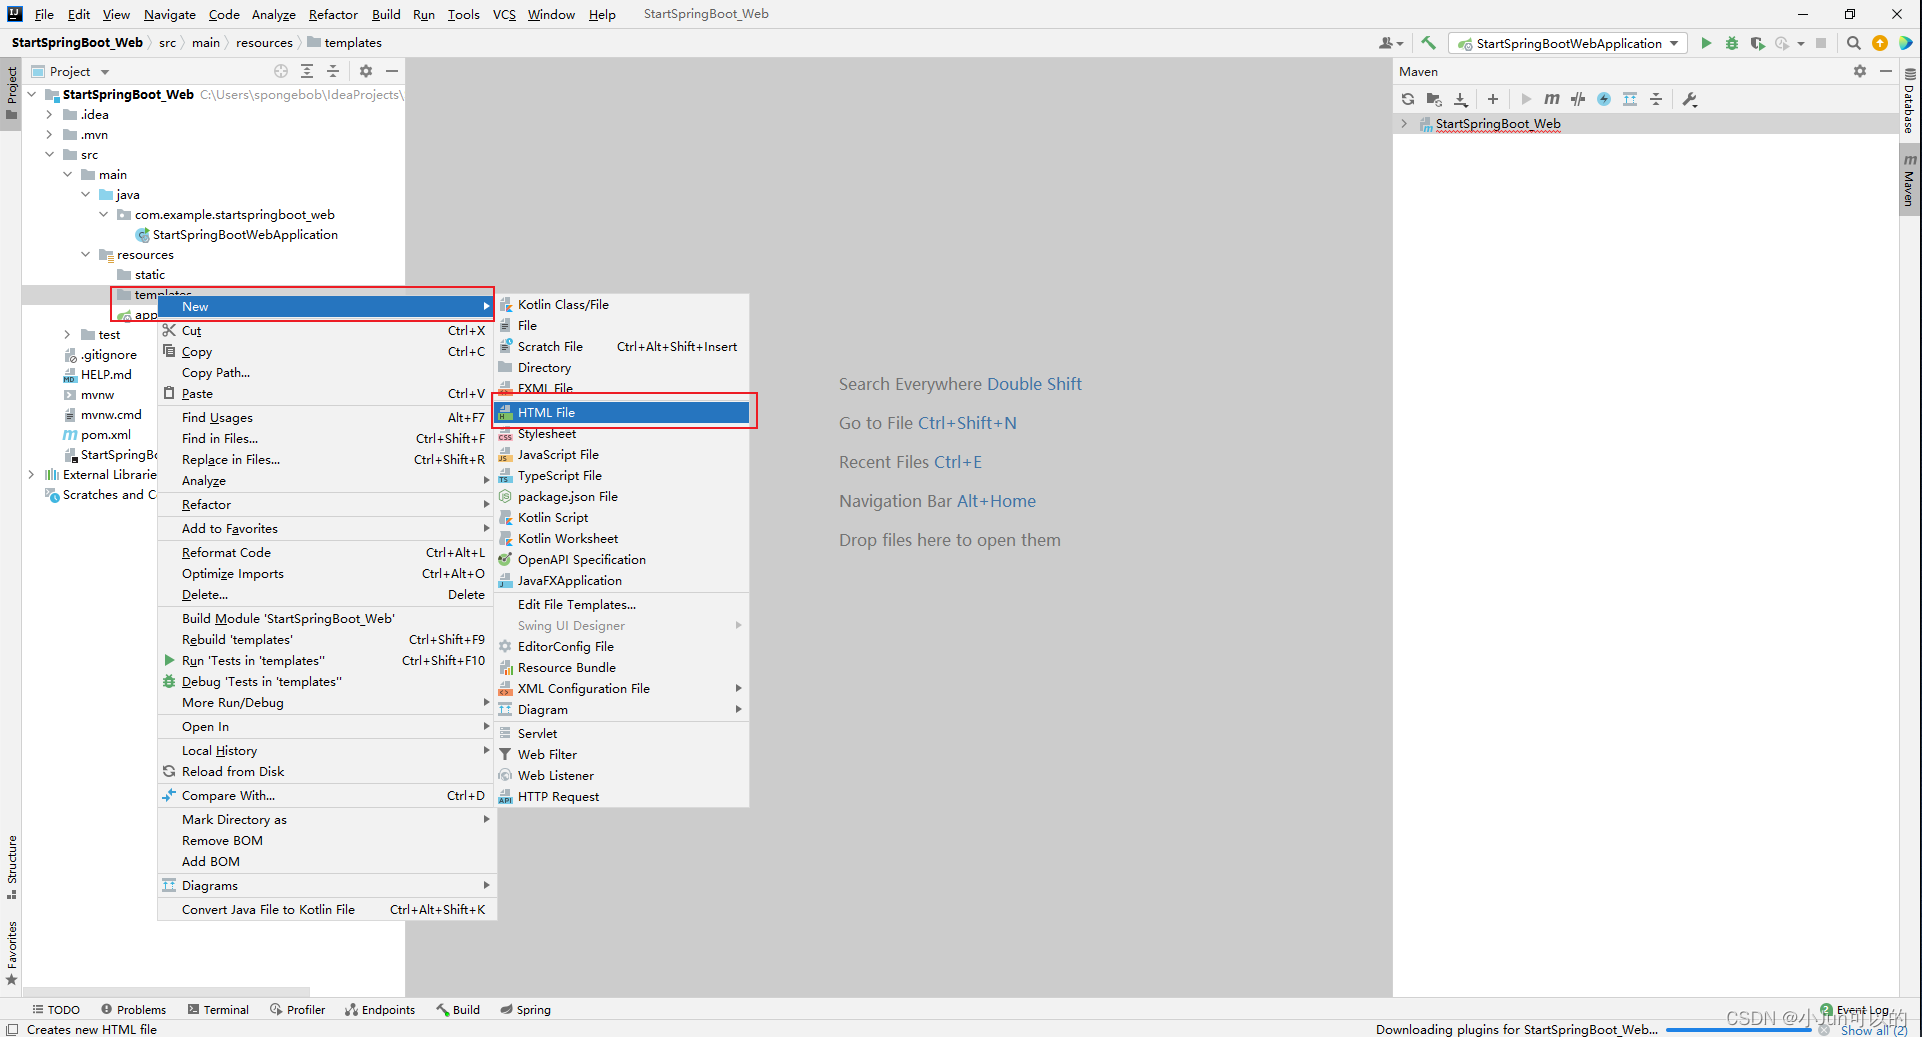Click Select Opened File crosshair icon
1922x1037 pixels.
pyautogui.click(x=281, y=71)
